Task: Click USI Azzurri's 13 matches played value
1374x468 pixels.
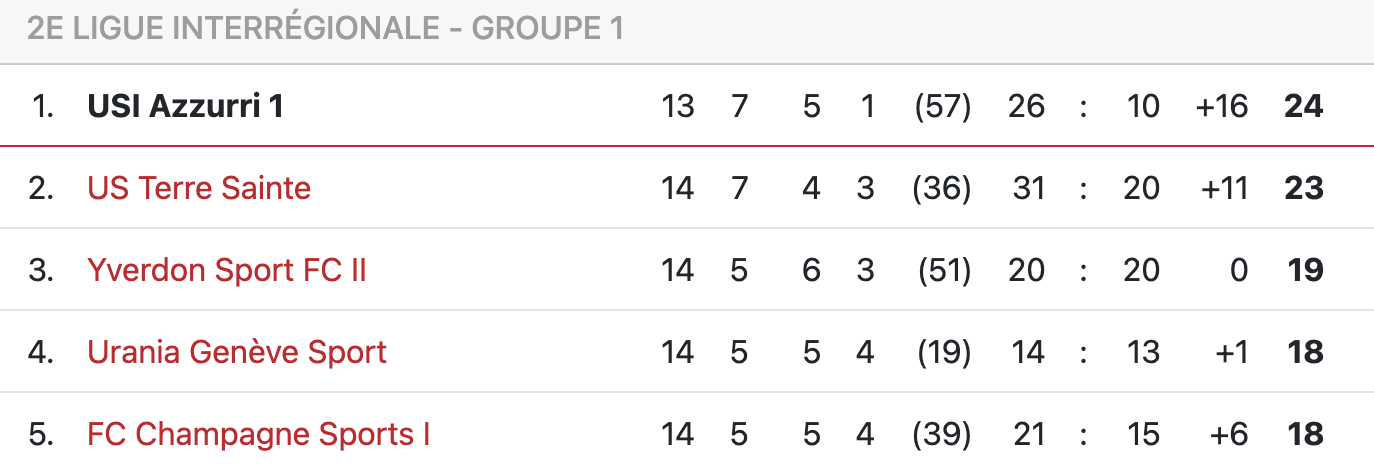Action: [677, 106]
